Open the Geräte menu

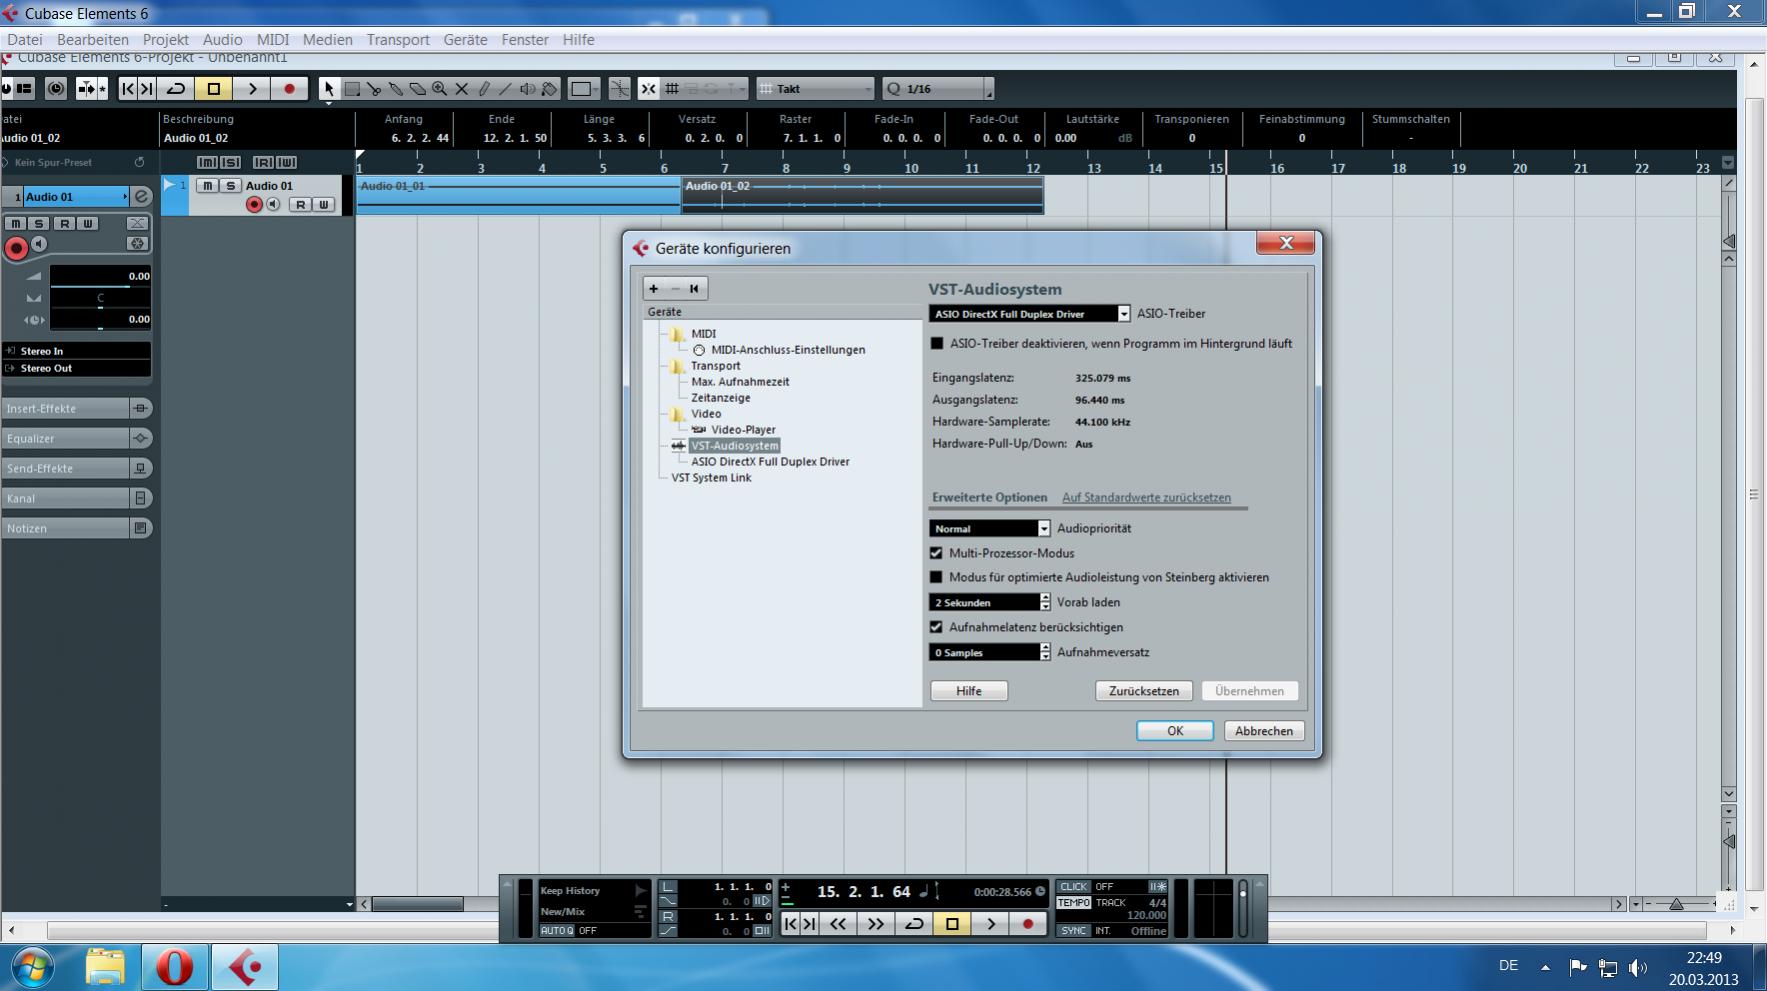(x=465, y=40)
